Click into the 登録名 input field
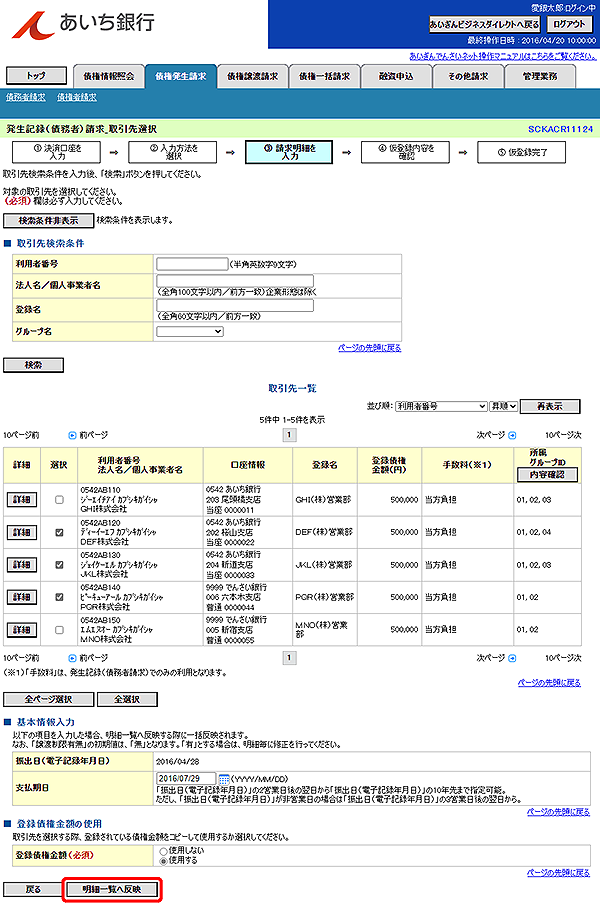The image size is (600, 905). 235,305
